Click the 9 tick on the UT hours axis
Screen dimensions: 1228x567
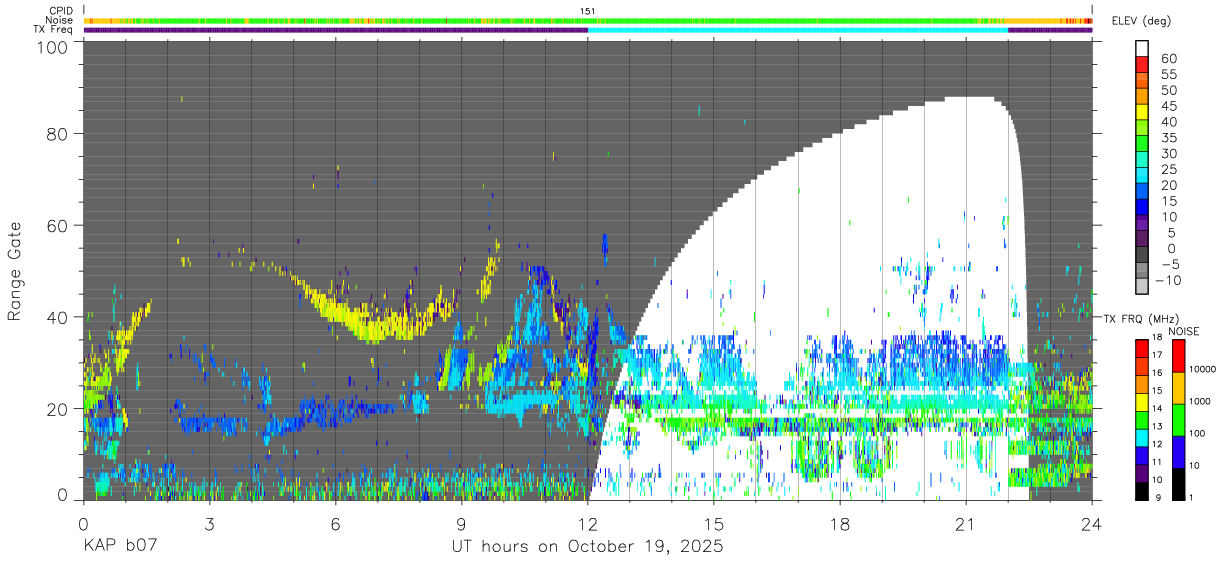pyautogui.click(x=461, y=524)
